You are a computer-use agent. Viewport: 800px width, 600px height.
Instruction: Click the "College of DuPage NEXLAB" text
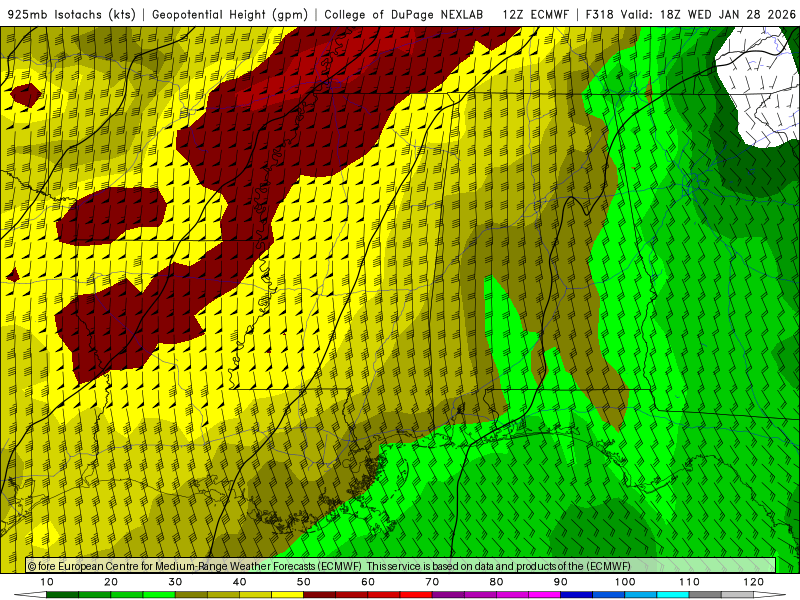404,14
